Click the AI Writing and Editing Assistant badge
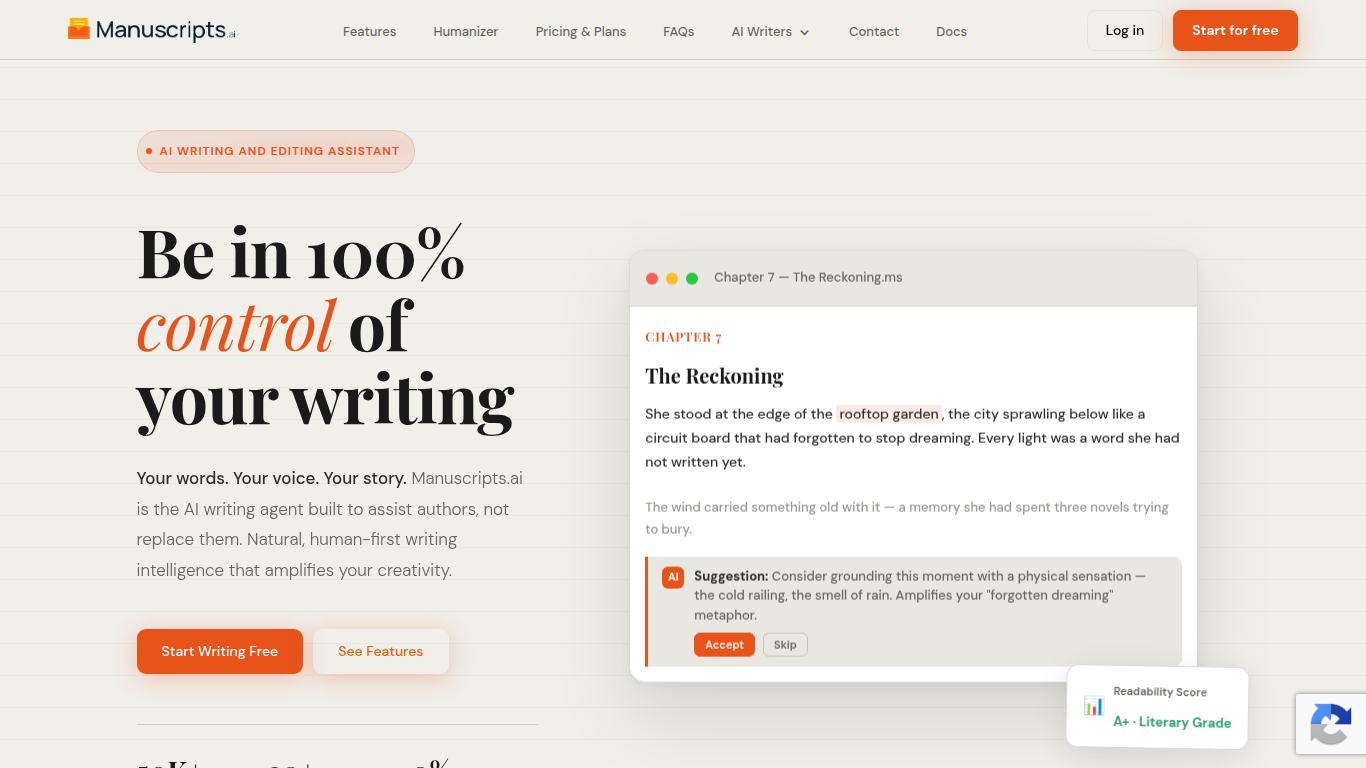The image size is (1366, 768). coord(276,151)
